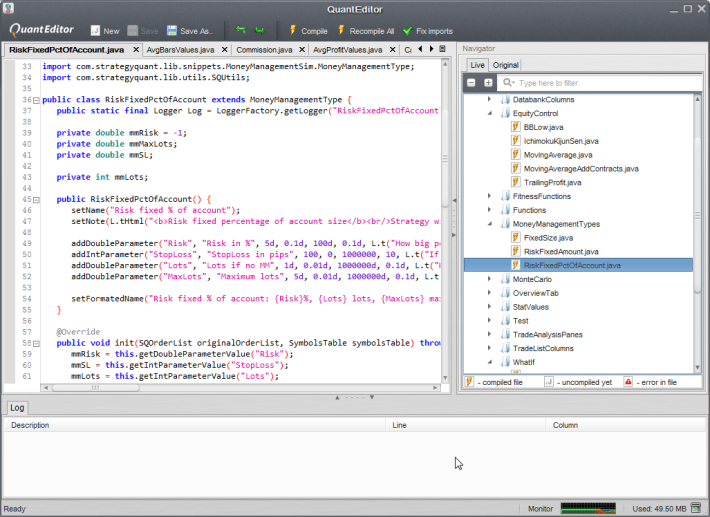
Task: Expand the DatabankColumns folder
Action: (489, 99)
